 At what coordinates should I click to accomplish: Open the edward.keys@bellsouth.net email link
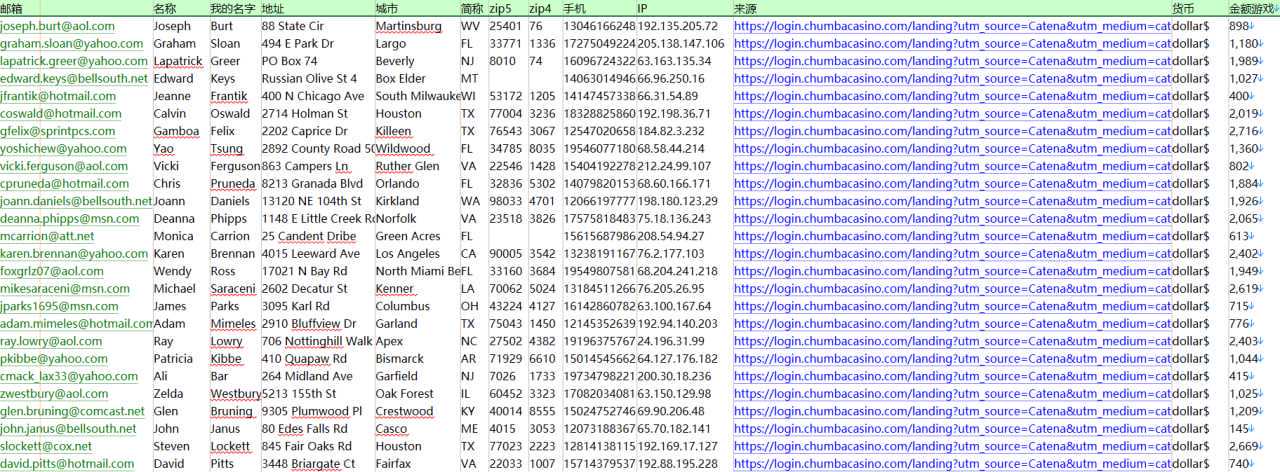click(x=74, y=79)
